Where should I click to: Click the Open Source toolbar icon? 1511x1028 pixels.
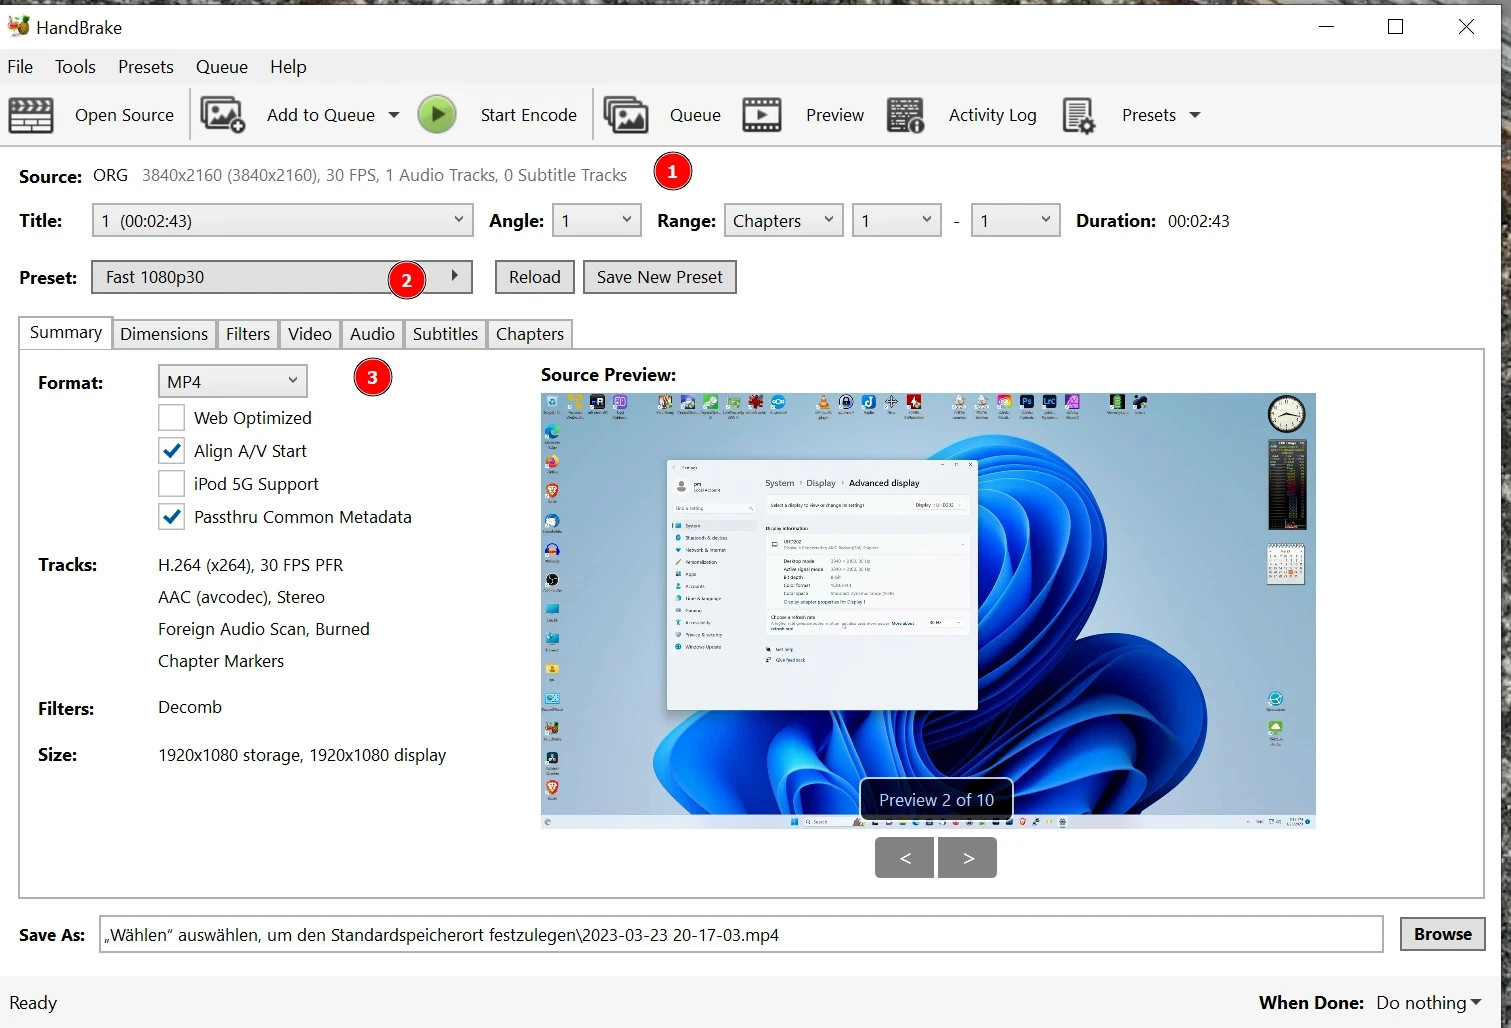(31, 115)
